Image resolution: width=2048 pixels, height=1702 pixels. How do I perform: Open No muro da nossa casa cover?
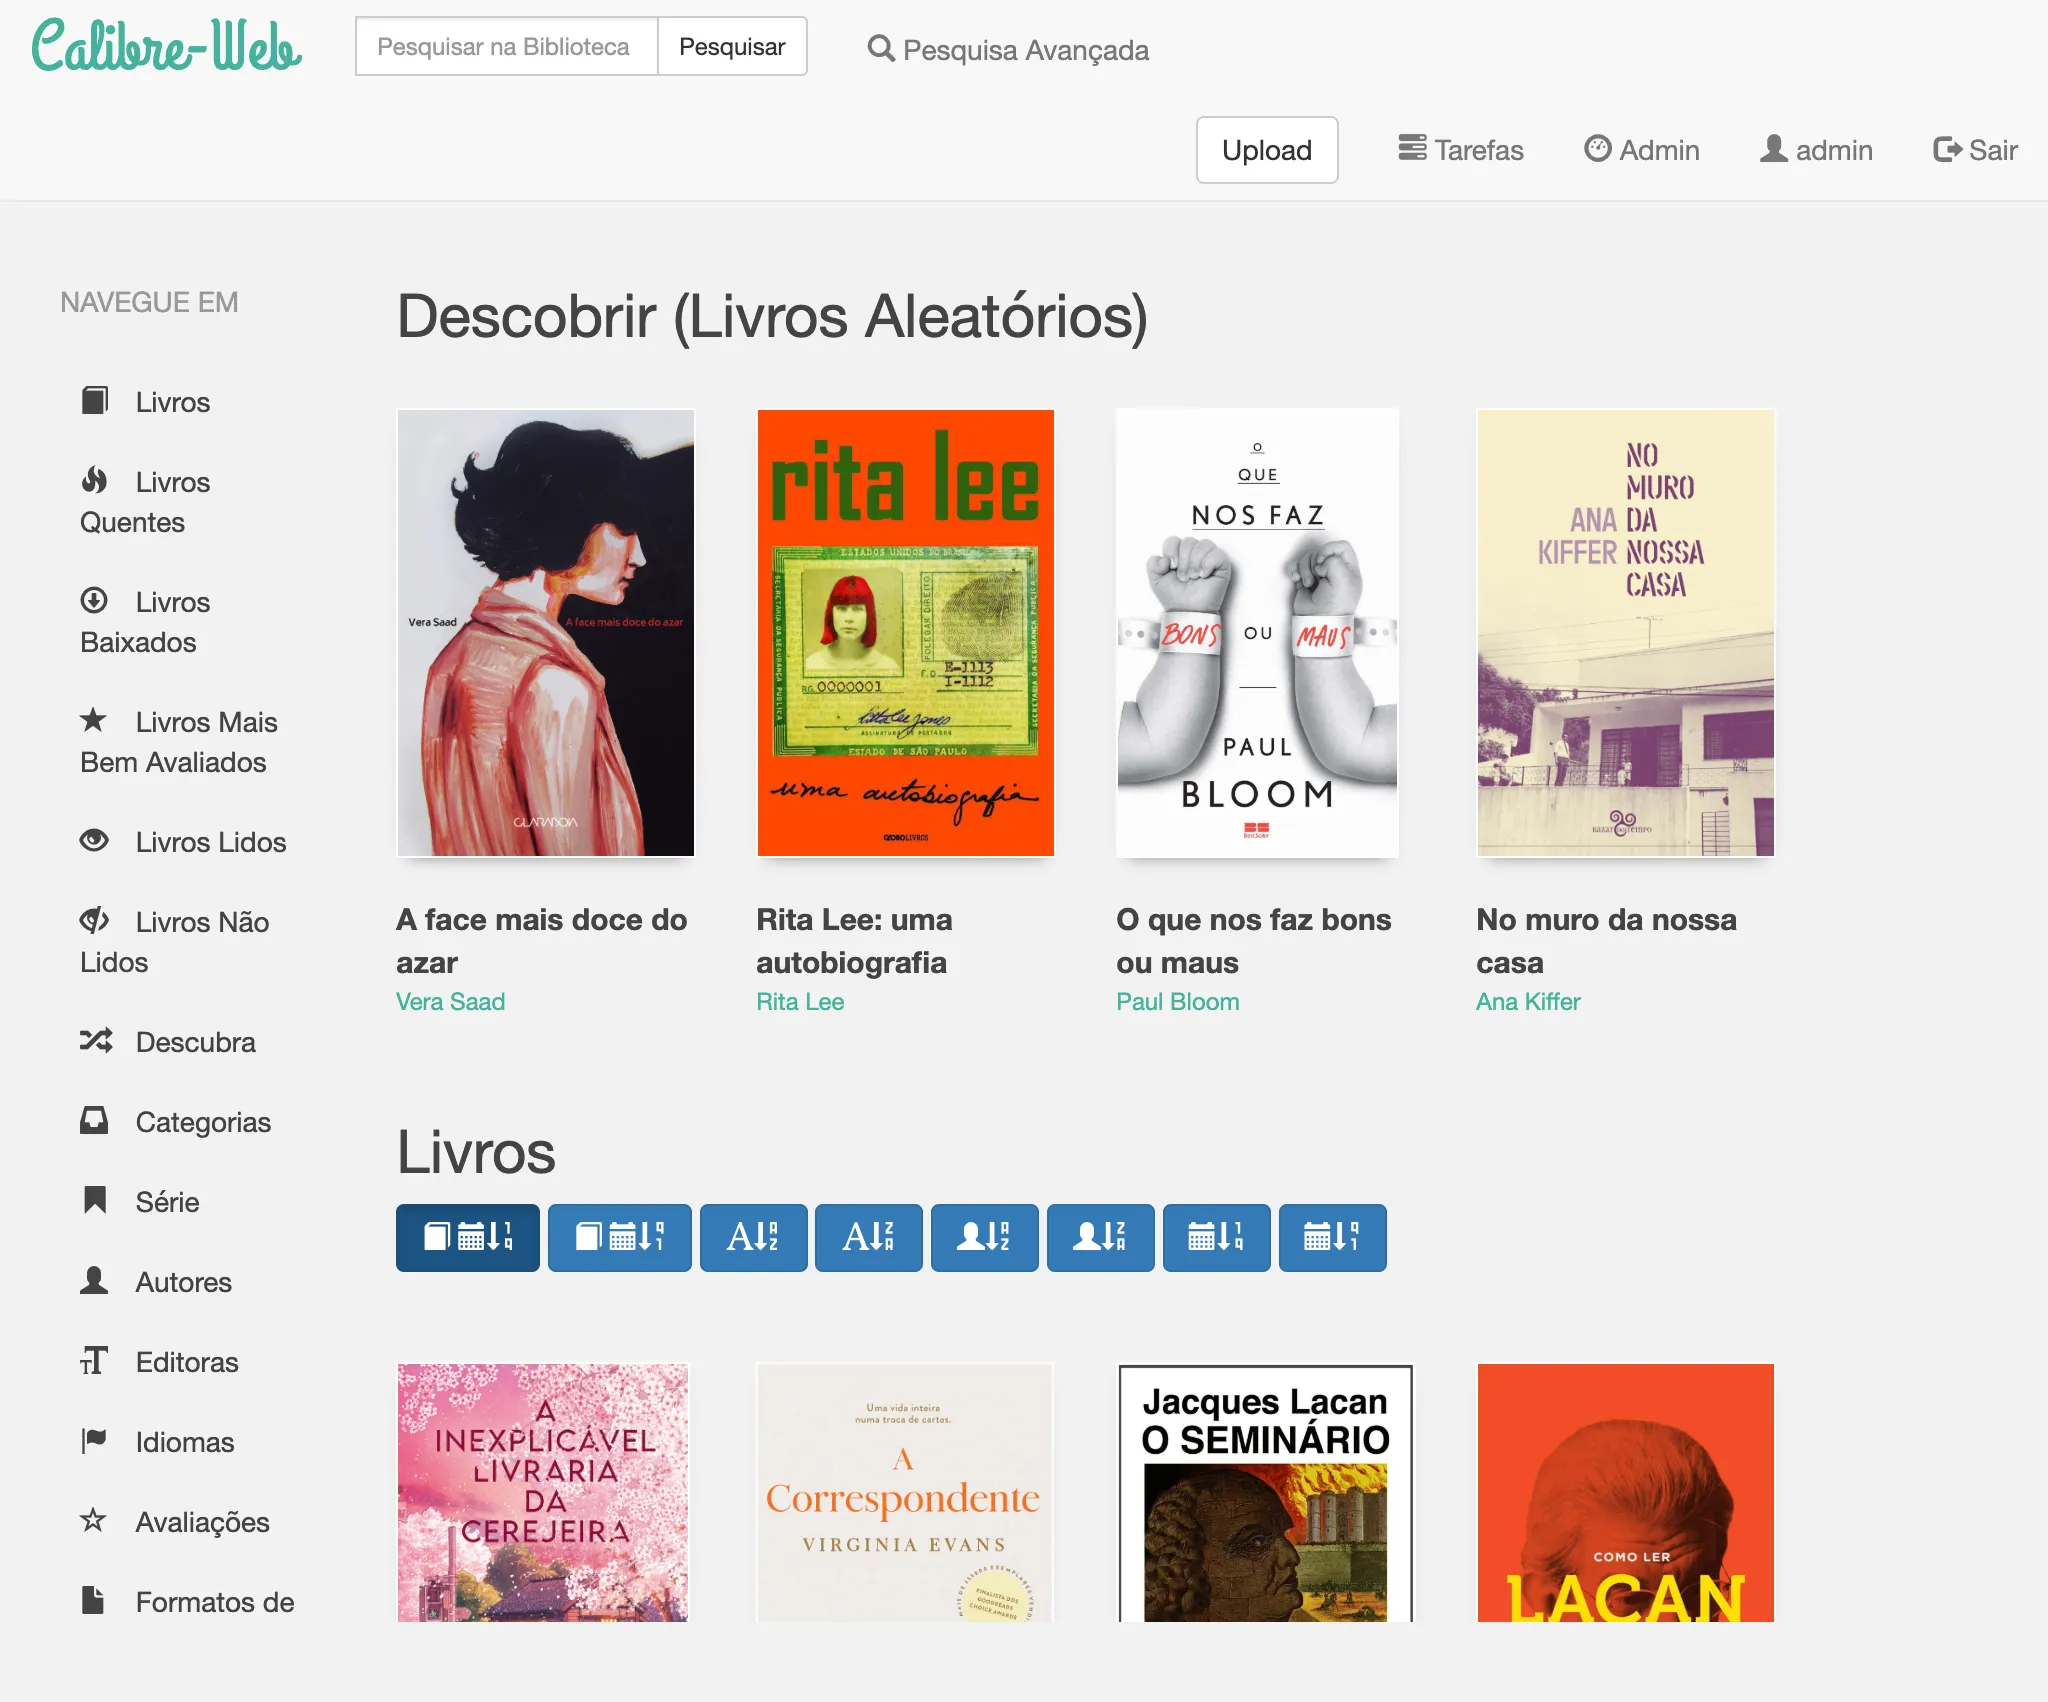click(1626, 633)
